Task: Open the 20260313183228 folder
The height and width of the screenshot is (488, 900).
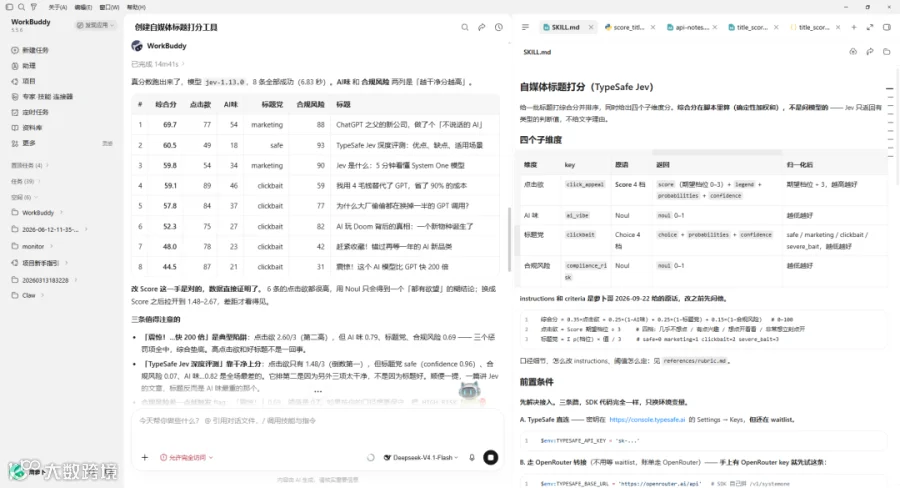Action: [45, 280]
